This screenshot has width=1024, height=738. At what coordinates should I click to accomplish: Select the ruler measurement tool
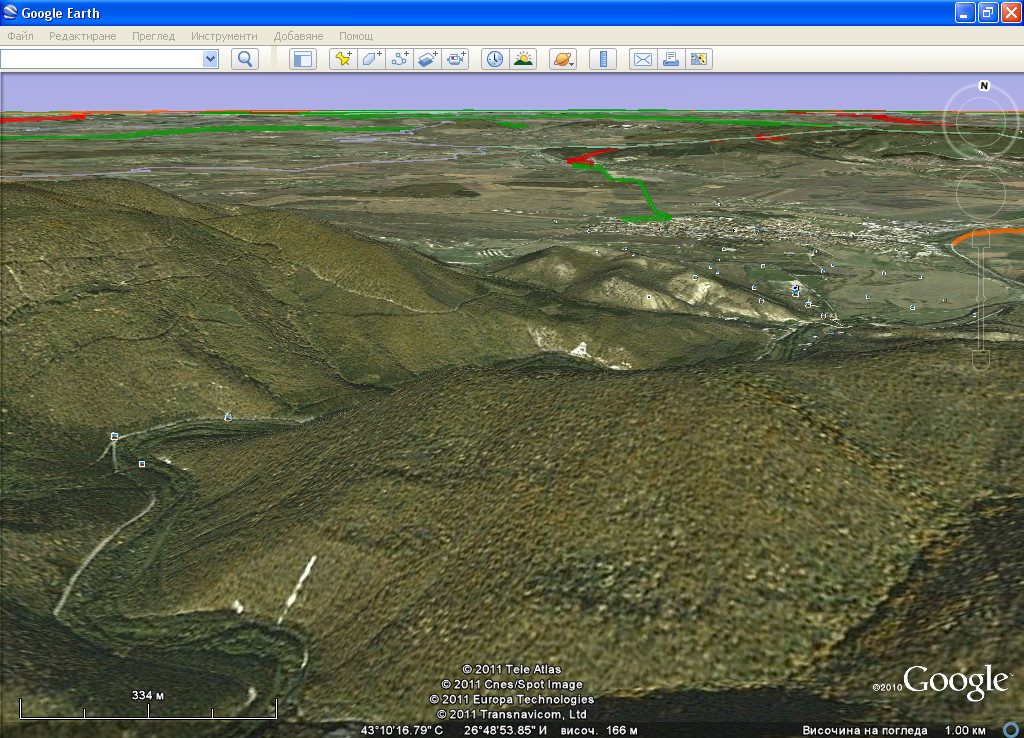click(x=602, y=59)
